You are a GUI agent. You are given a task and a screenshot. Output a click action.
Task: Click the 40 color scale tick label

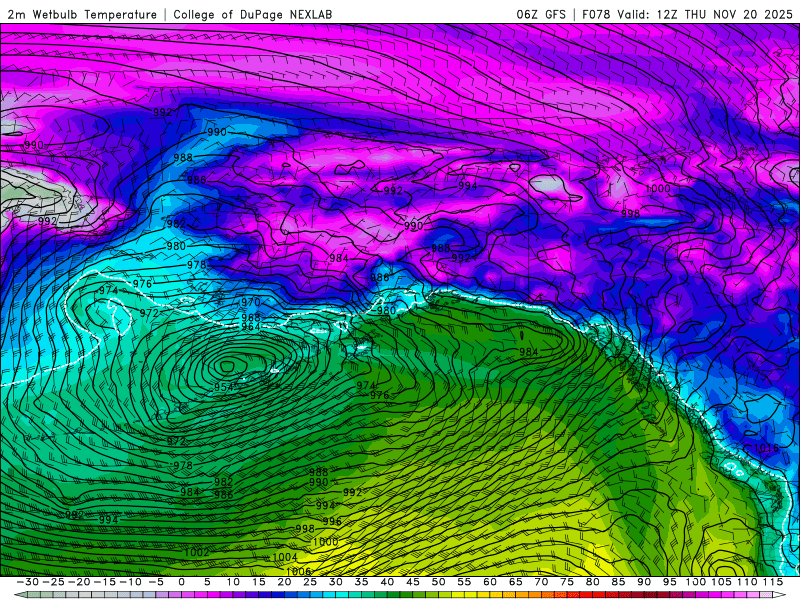click(387, 582)
